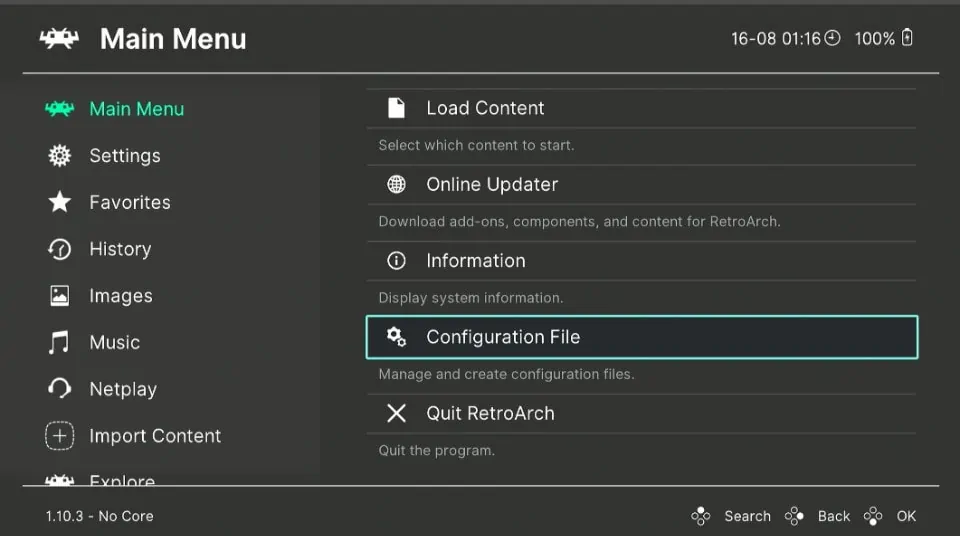Click the Online Updater globe icon
Screen dimensions: 960x536
coord(396,184)
